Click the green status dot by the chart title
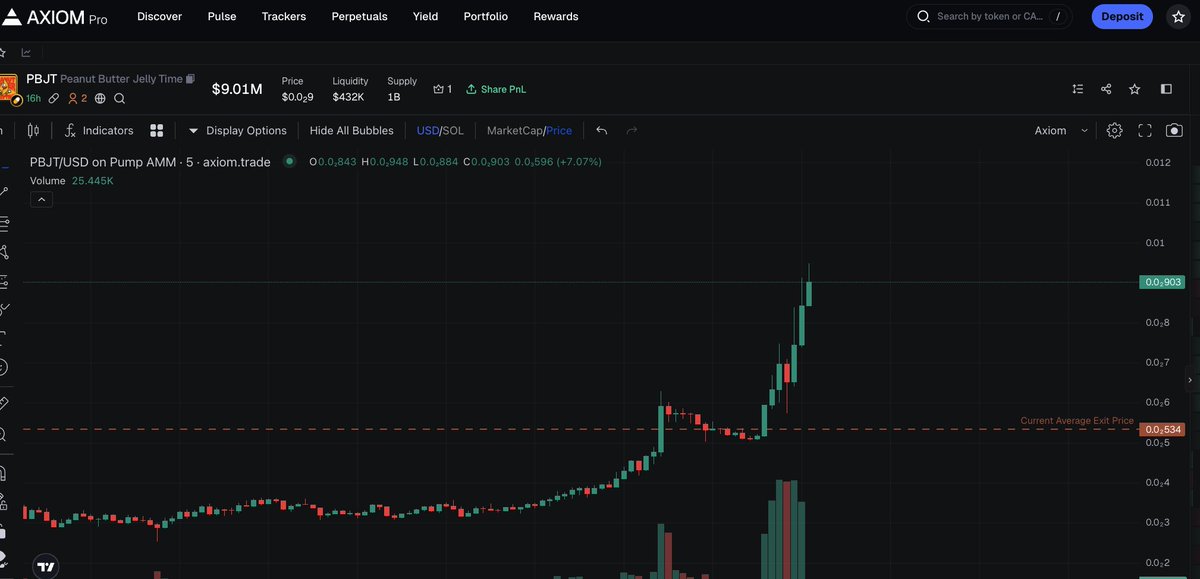The width and height of the screenshot is (1200, 579). [x=290, y=161]
